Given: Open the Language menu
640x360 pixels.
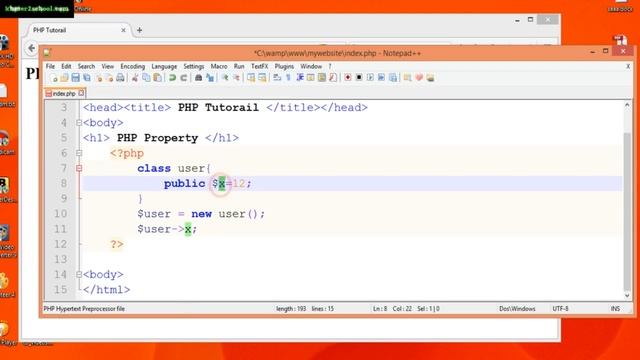Looking at the screenshot, I should tap(164, 66).
